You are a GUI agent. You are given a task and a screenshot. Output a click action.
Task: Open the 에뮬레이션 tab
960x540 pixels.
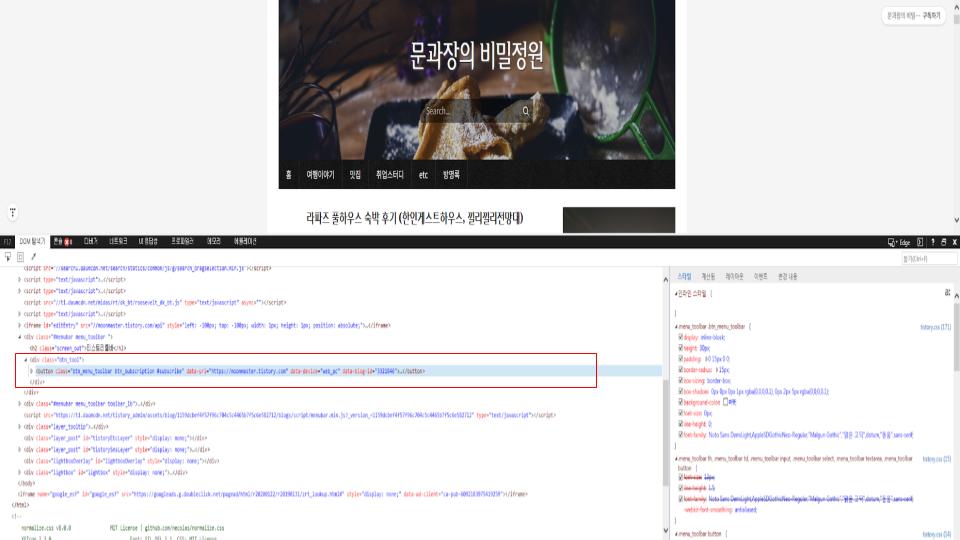[245, 241]
